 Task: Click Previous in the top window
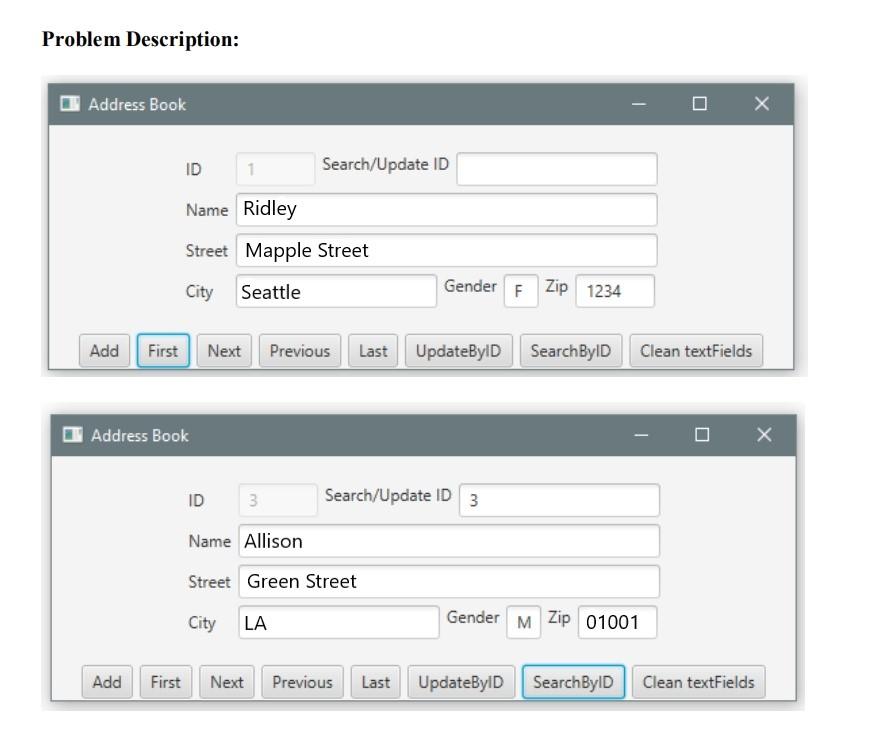point(300,351)
